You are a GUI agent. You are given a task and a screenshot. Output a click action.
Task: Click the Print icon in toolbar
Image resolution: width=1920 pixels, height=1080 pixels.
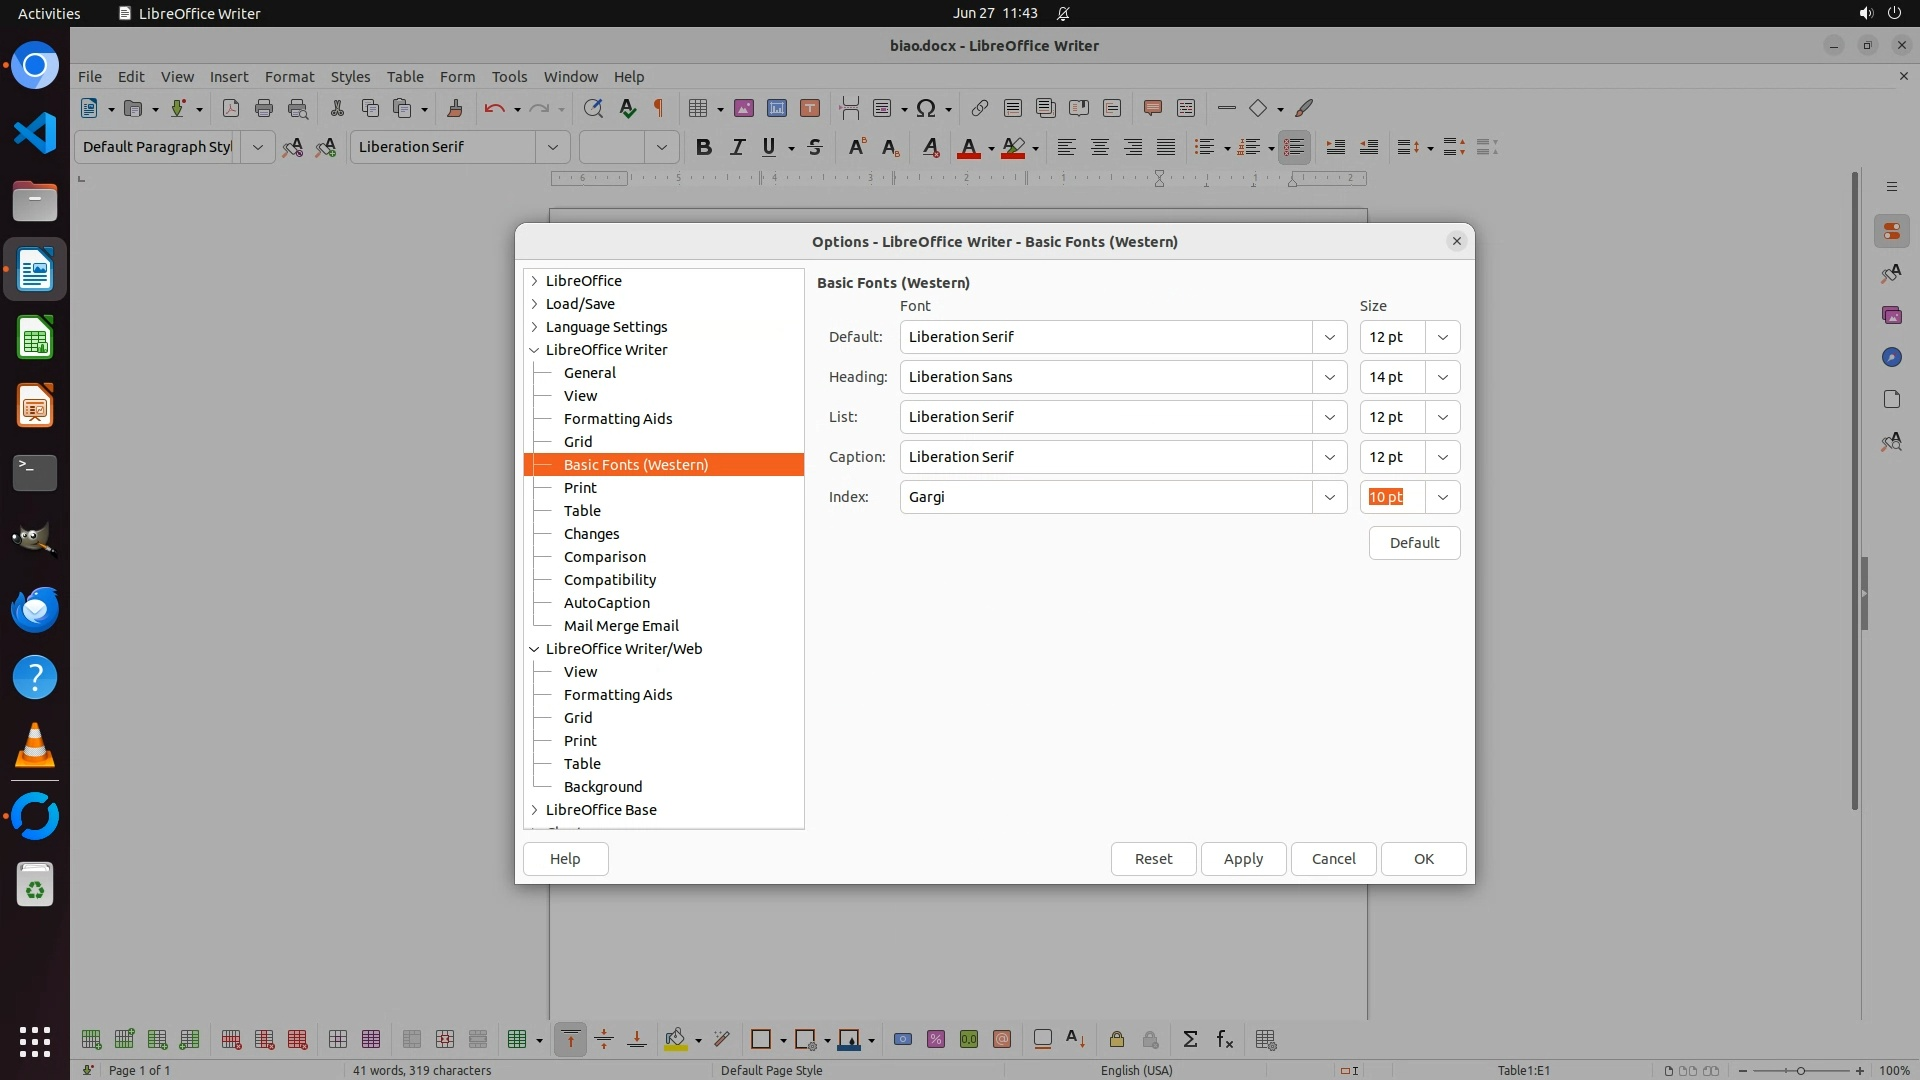[x=264, y=108]
